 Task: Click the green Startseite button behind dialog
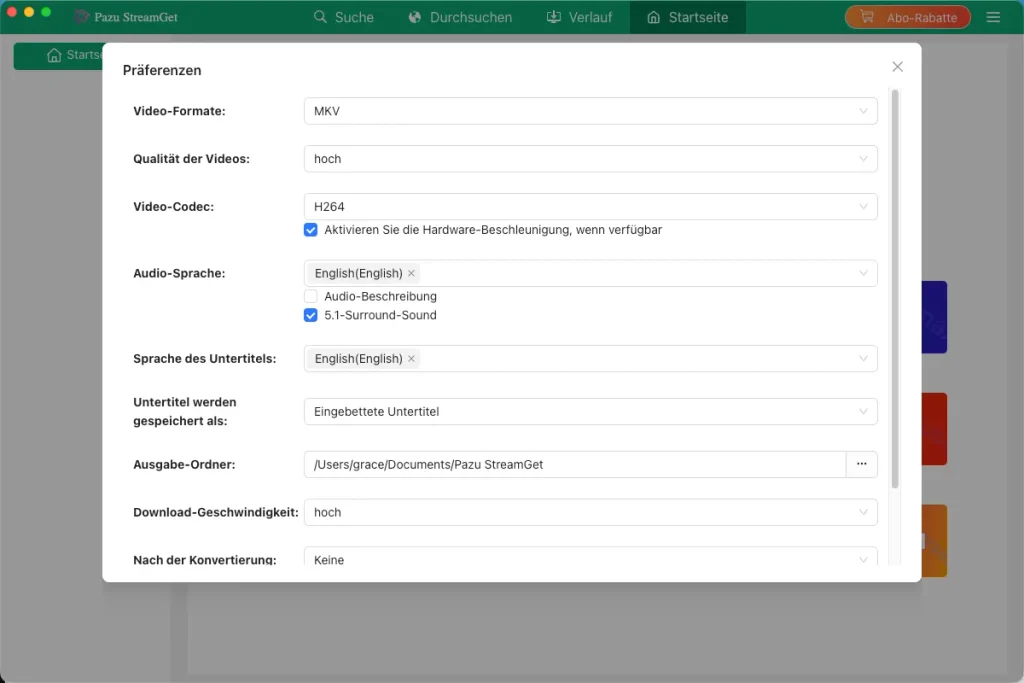pos(59,56)
